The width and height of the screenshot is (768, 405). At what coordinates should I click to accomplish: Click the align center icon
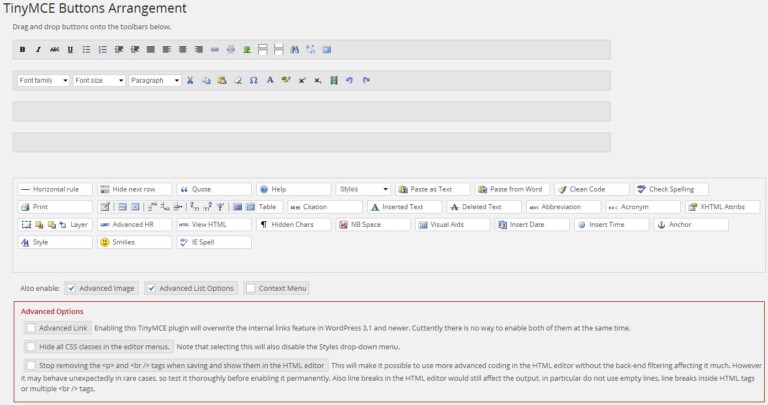pos(183,49)
